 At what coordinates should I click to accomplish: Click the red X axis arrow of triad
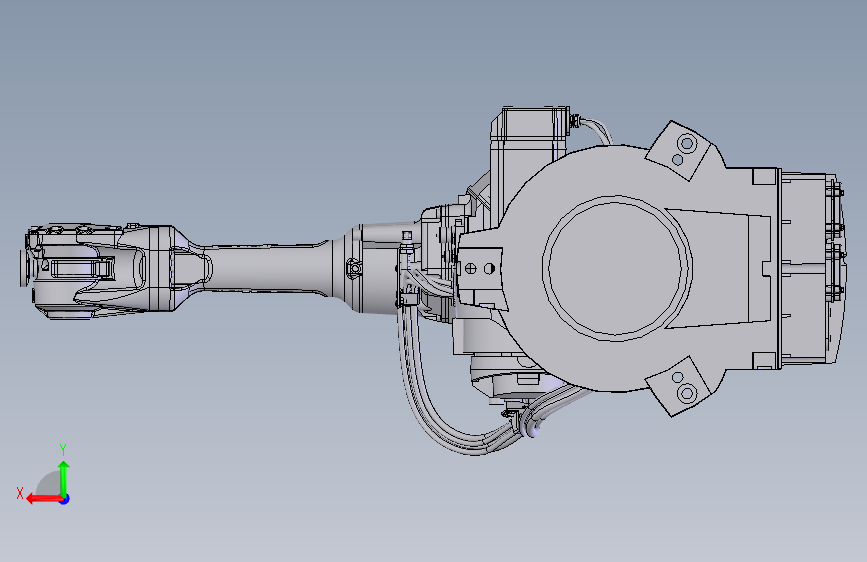coord(43,499)
